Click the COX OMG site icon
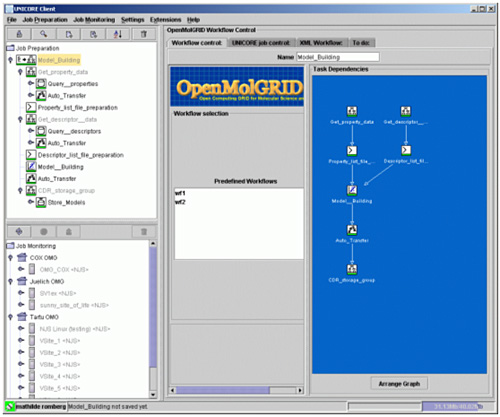 (22, 257)
